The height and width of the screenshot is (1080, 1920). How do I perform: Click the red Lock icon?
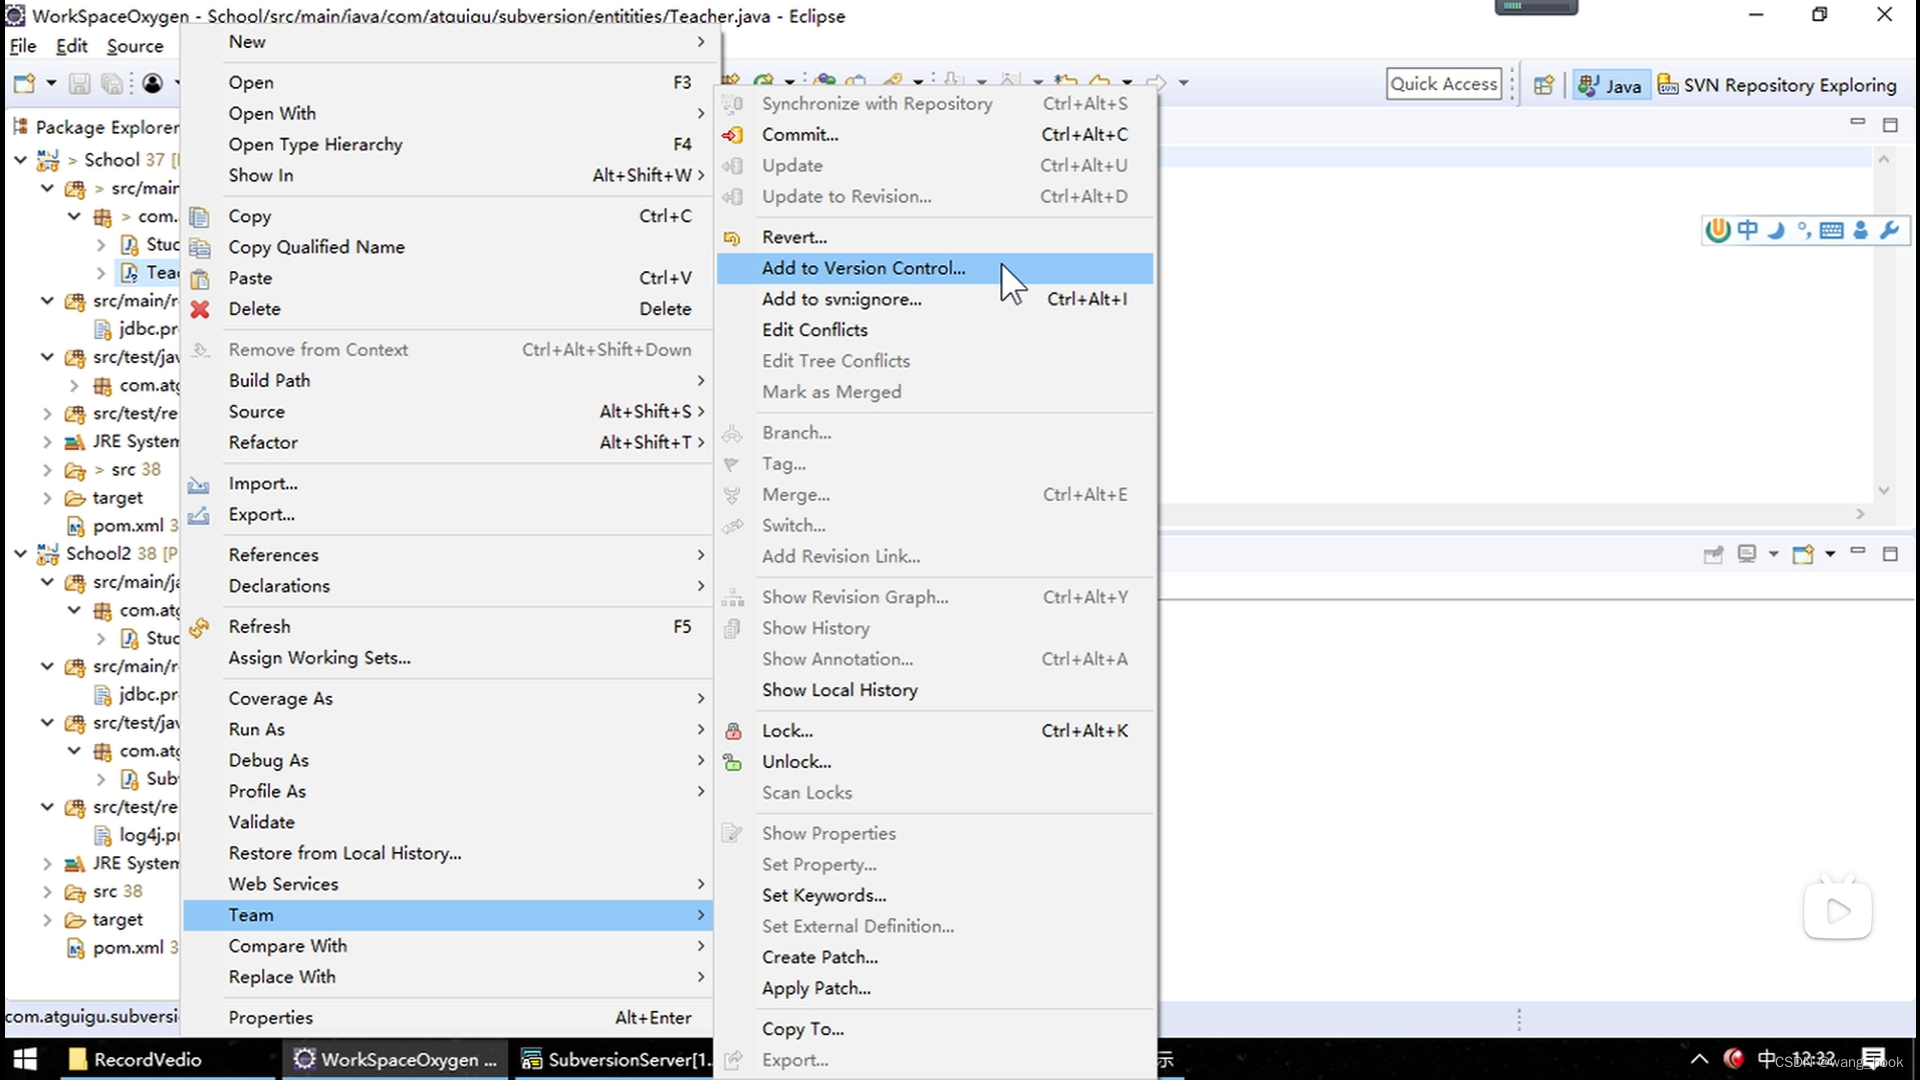(733, 731)
